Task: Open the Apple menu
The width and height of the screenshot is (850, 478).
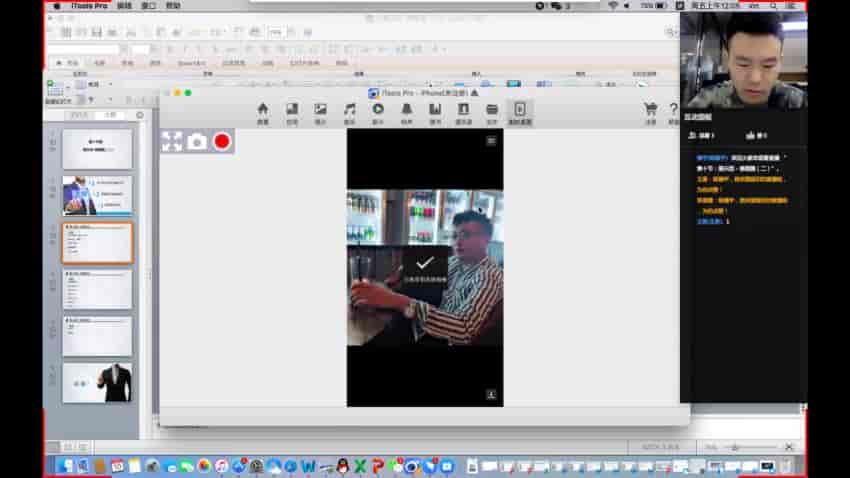Action: coord(56,6)
